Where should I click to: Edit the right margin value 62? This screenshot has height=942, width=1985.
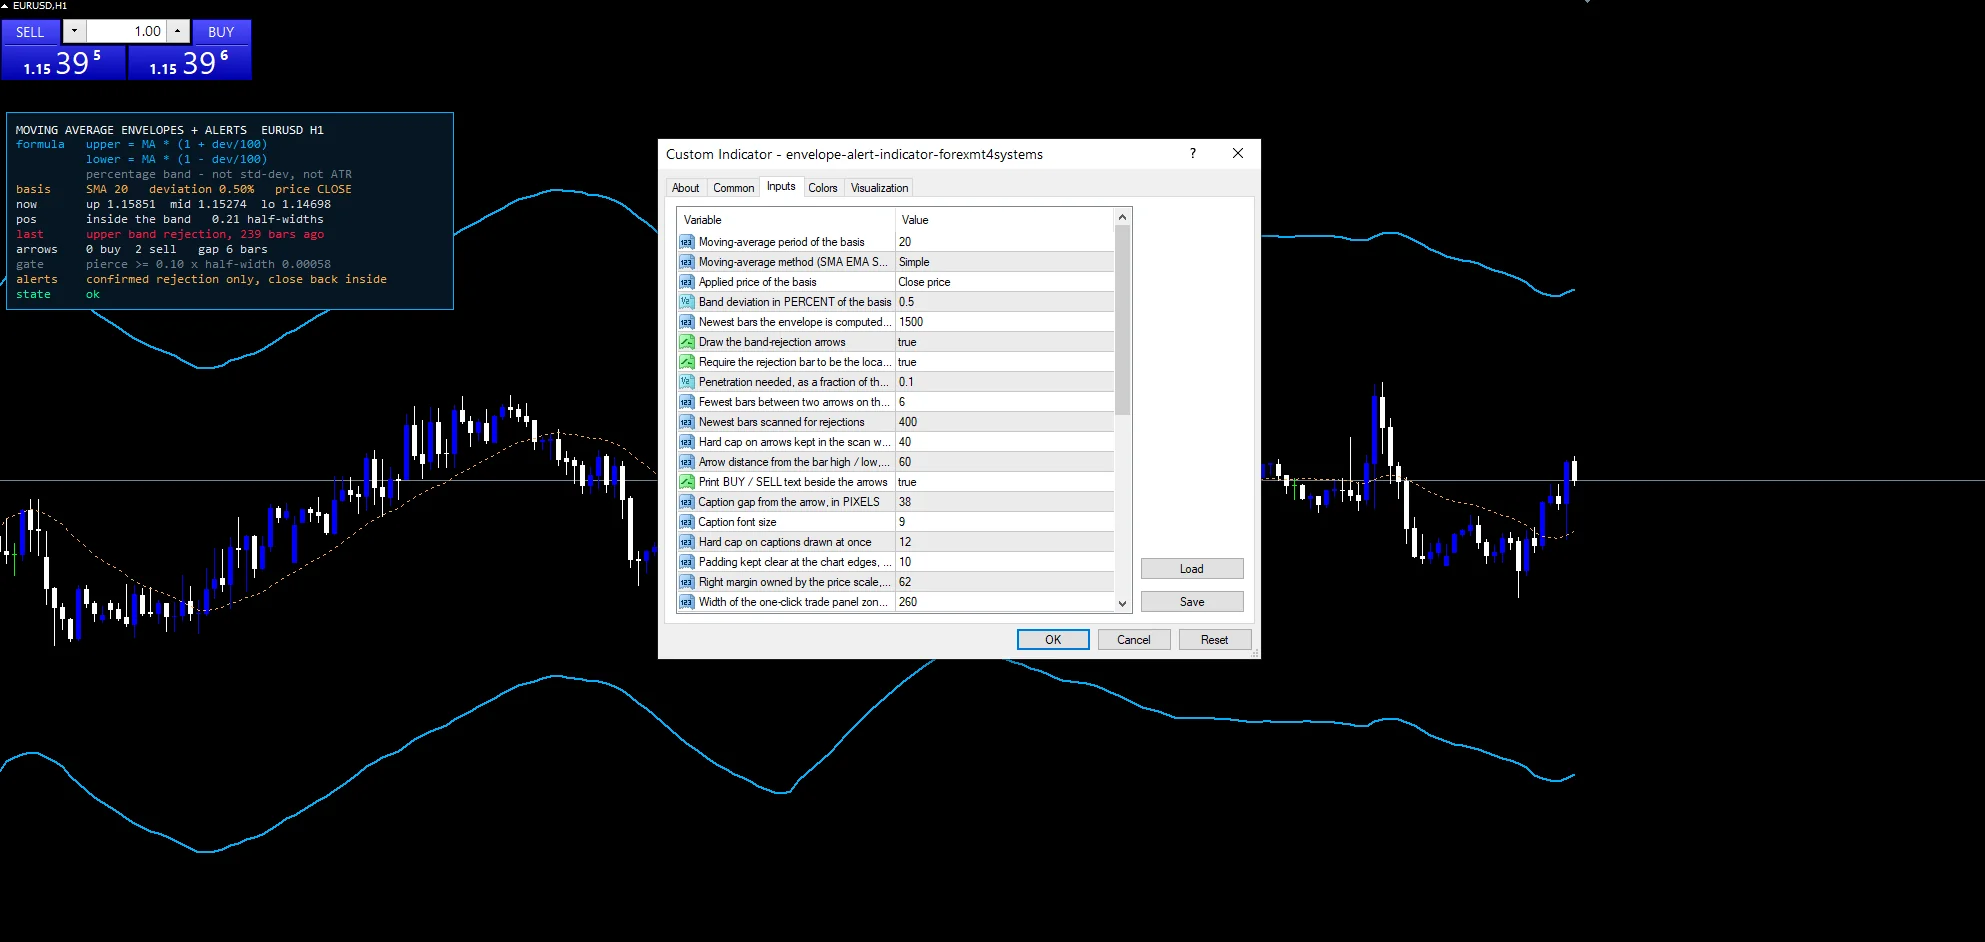coord(1004,582)
